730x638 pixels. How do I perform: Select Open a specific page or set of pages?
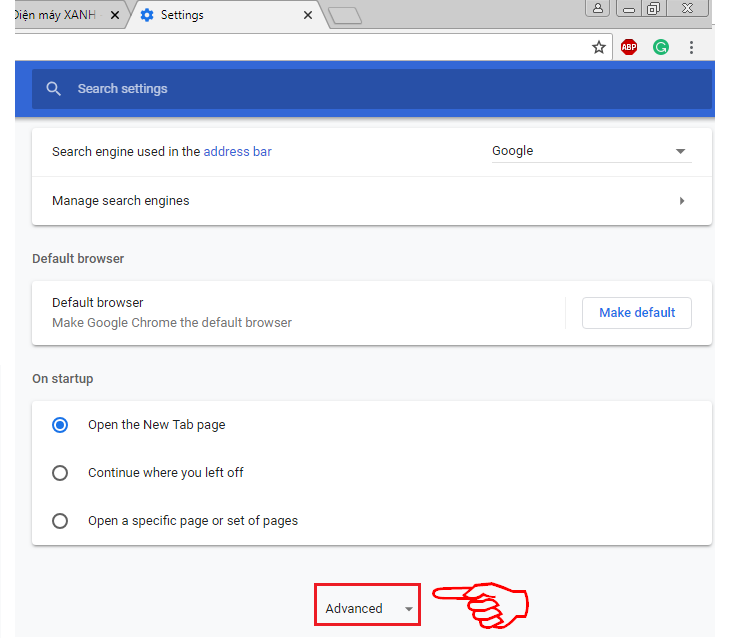click(x=60, y=521)
